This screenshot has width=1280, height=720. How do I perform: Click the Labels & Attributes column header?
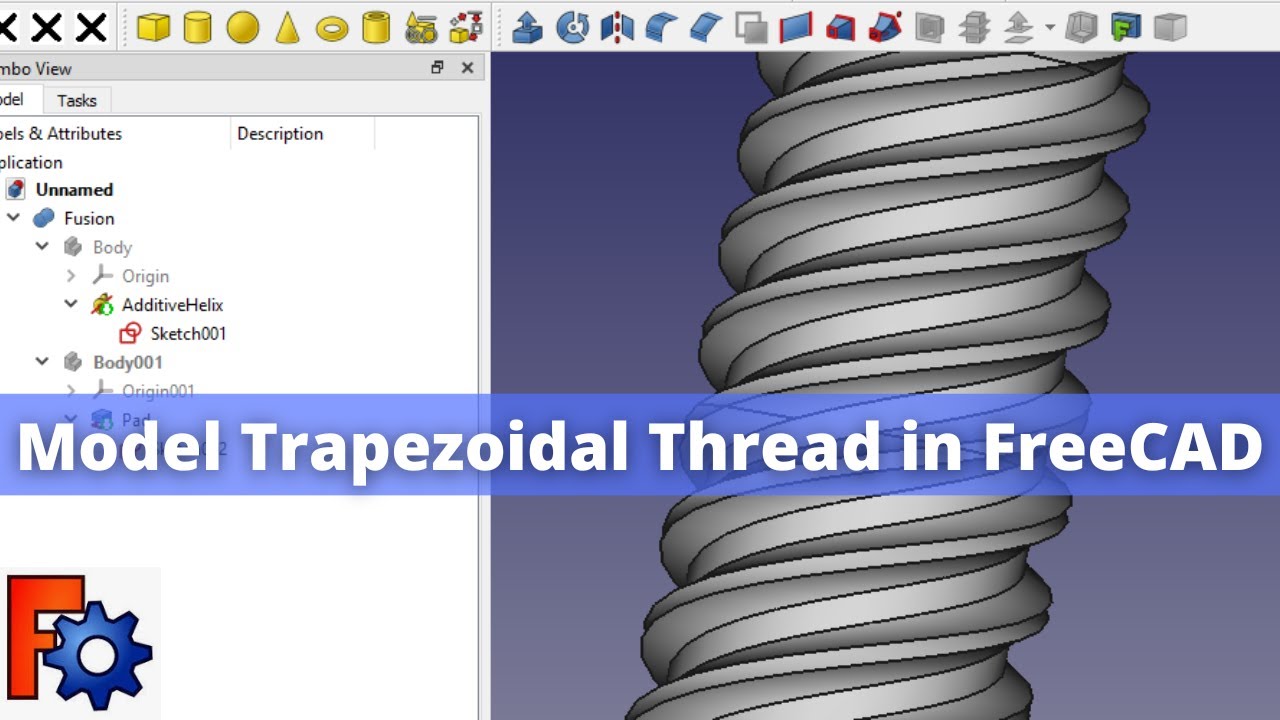[61, 133]
